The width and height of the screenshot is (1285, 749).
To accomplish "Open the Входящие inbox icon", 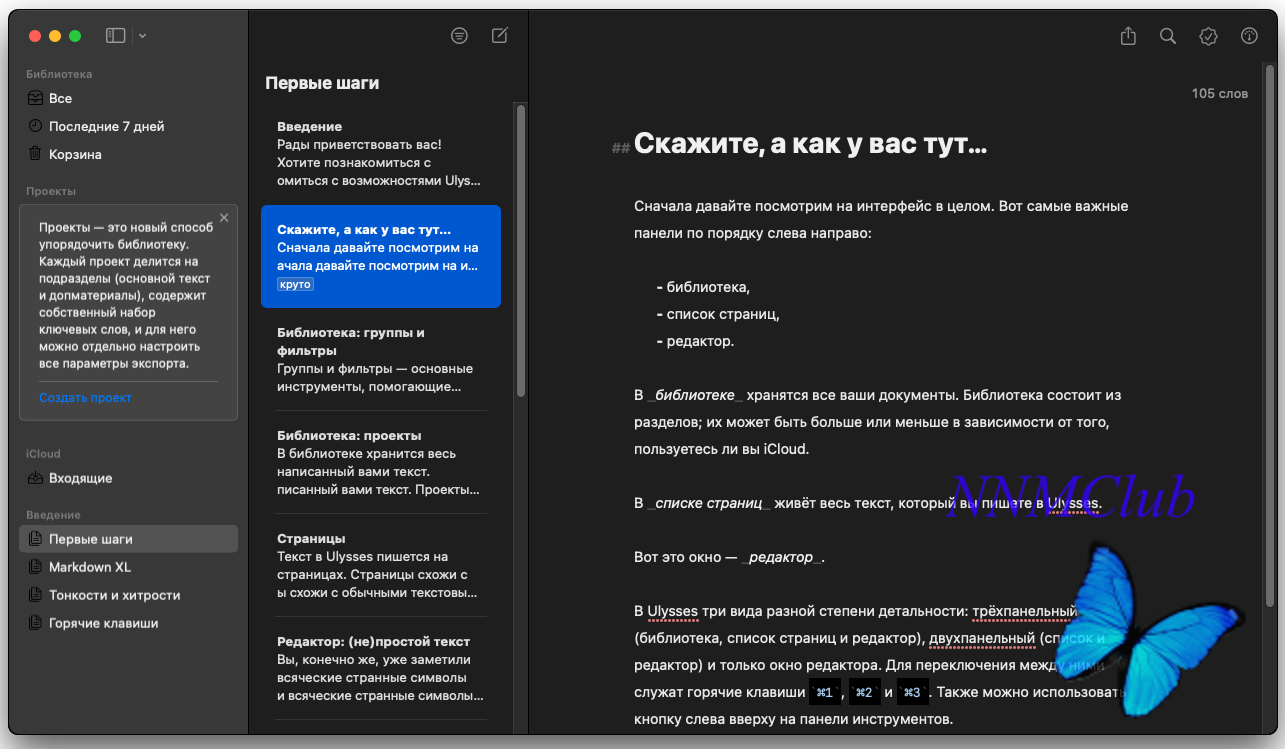I will click(x=35, y=478).
